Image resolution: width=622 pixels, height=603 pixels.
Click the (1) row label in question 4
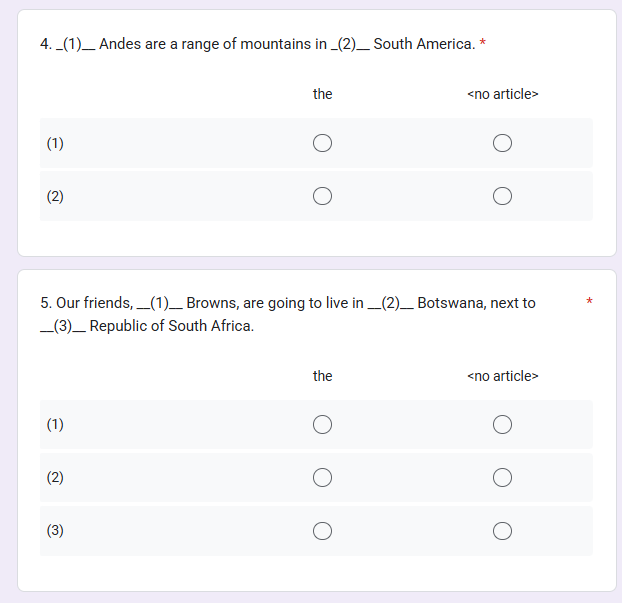55,143
